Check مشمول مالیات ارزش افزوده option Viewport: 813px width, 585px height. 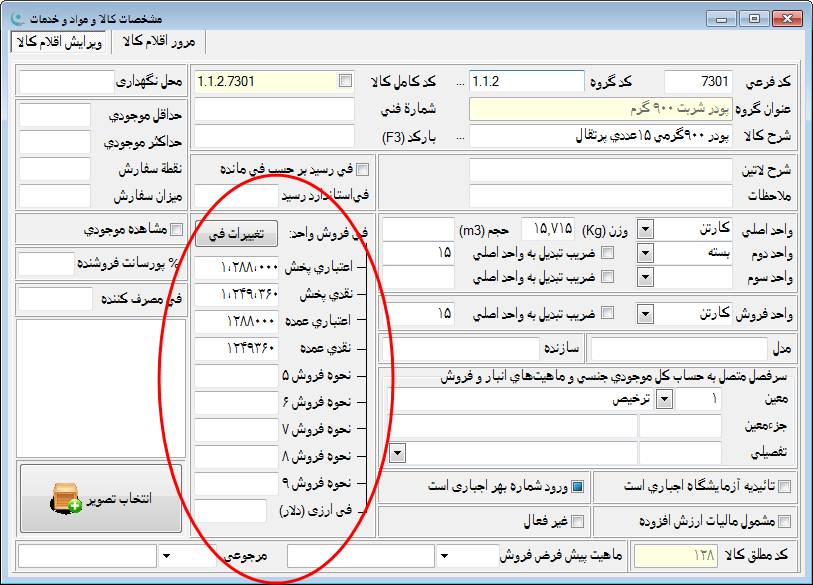point(784,521)
